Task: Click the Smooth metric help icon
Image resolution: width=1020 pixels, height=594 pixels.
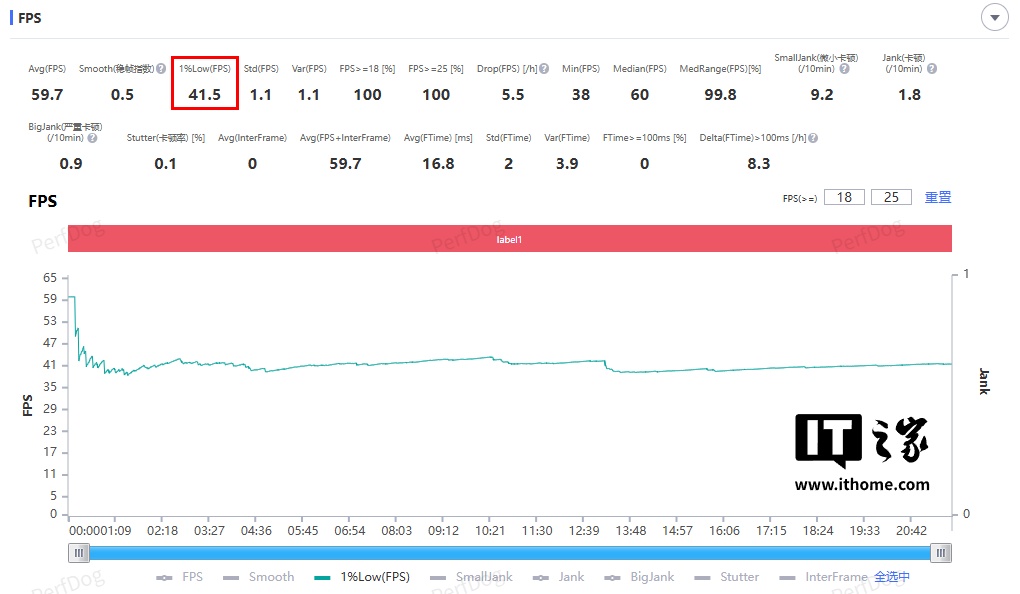Action: (161, 69)
